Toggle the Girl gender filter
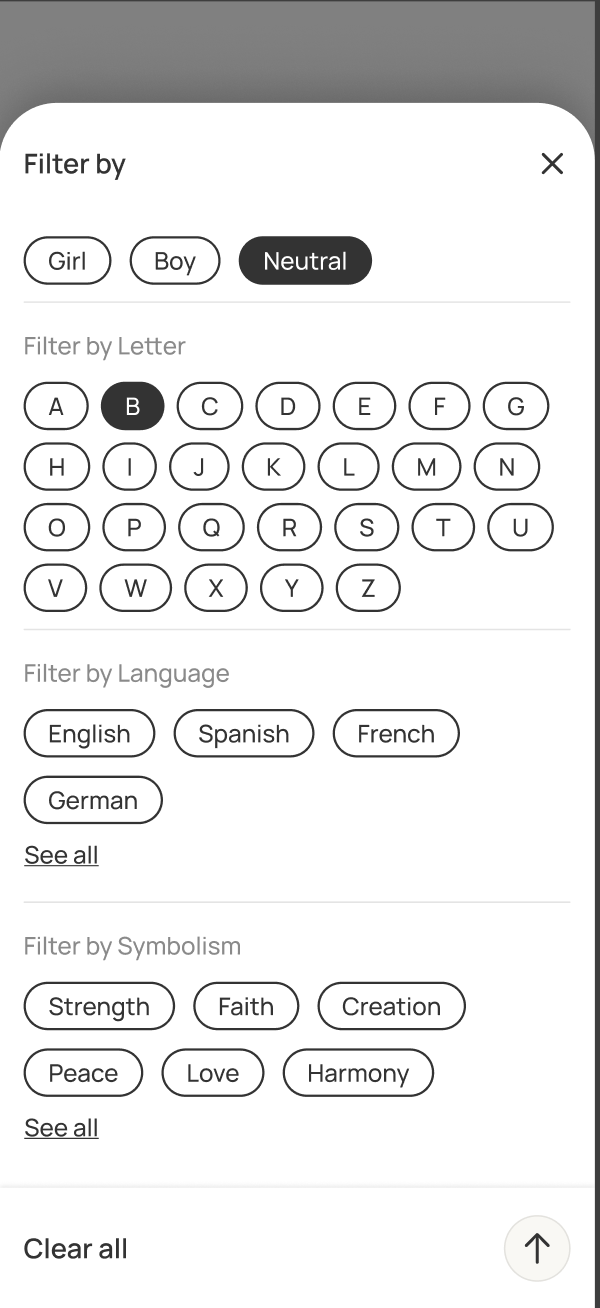Viewport: 600px width, 1308px height. click(67, 261)
